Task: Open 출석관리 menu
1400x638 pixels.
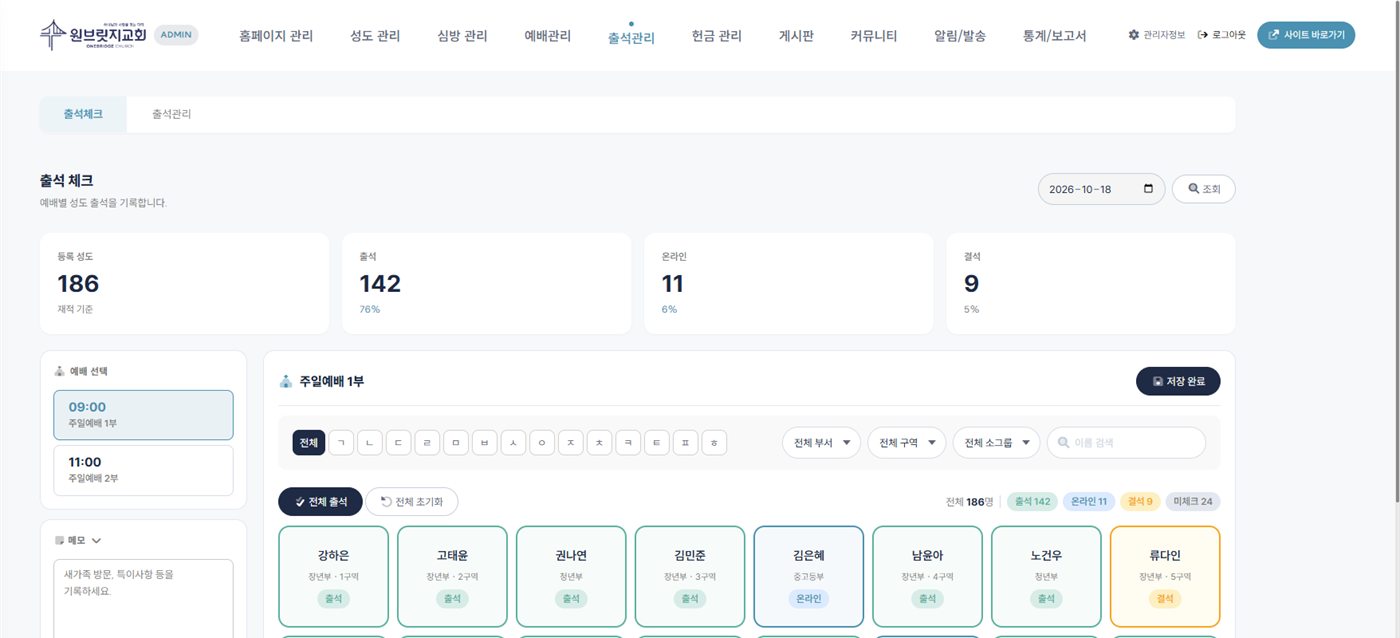Action: point(631,38)
